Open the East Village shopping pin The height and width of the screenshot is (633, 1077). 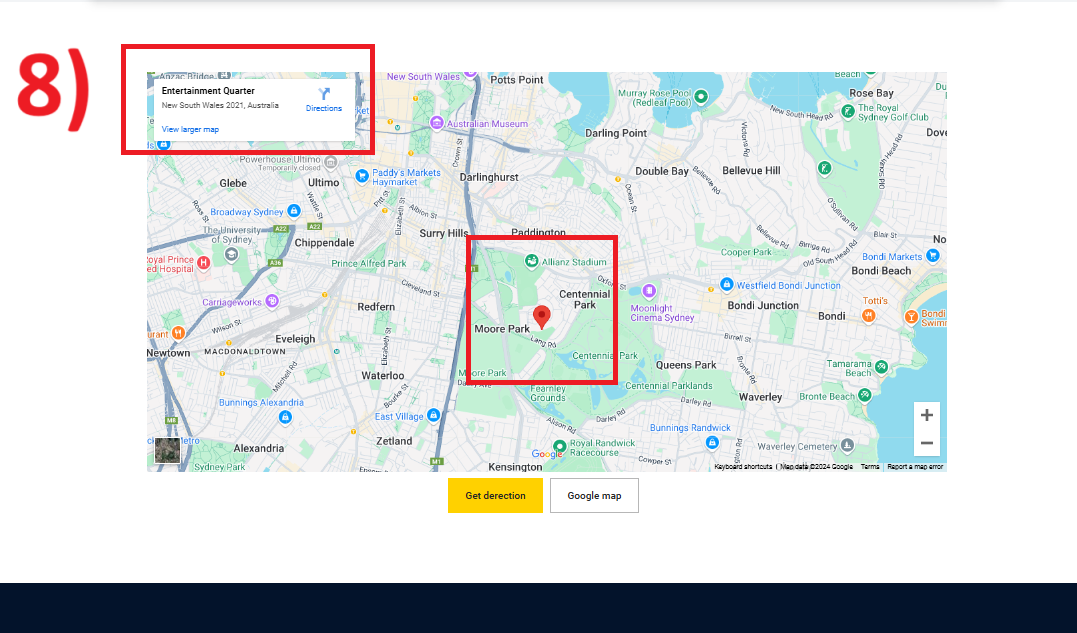click(x=433, y=415)
